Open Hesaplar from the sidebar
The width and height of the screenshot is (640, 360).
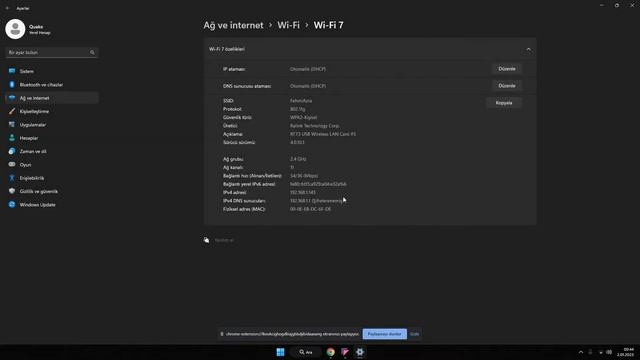tap(51, 138)
